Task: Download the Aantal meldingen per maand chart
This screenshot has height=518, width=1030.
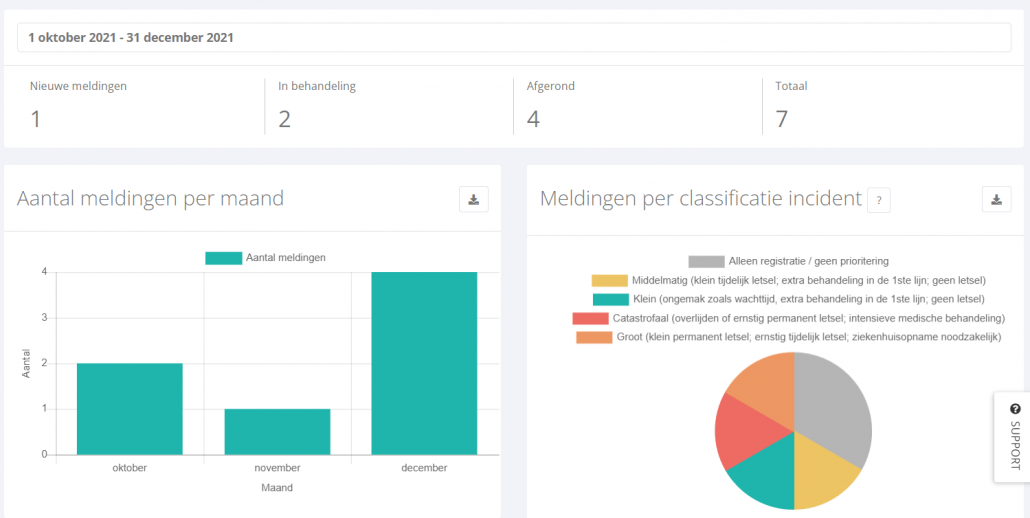Action: click(x=474, y=199)
